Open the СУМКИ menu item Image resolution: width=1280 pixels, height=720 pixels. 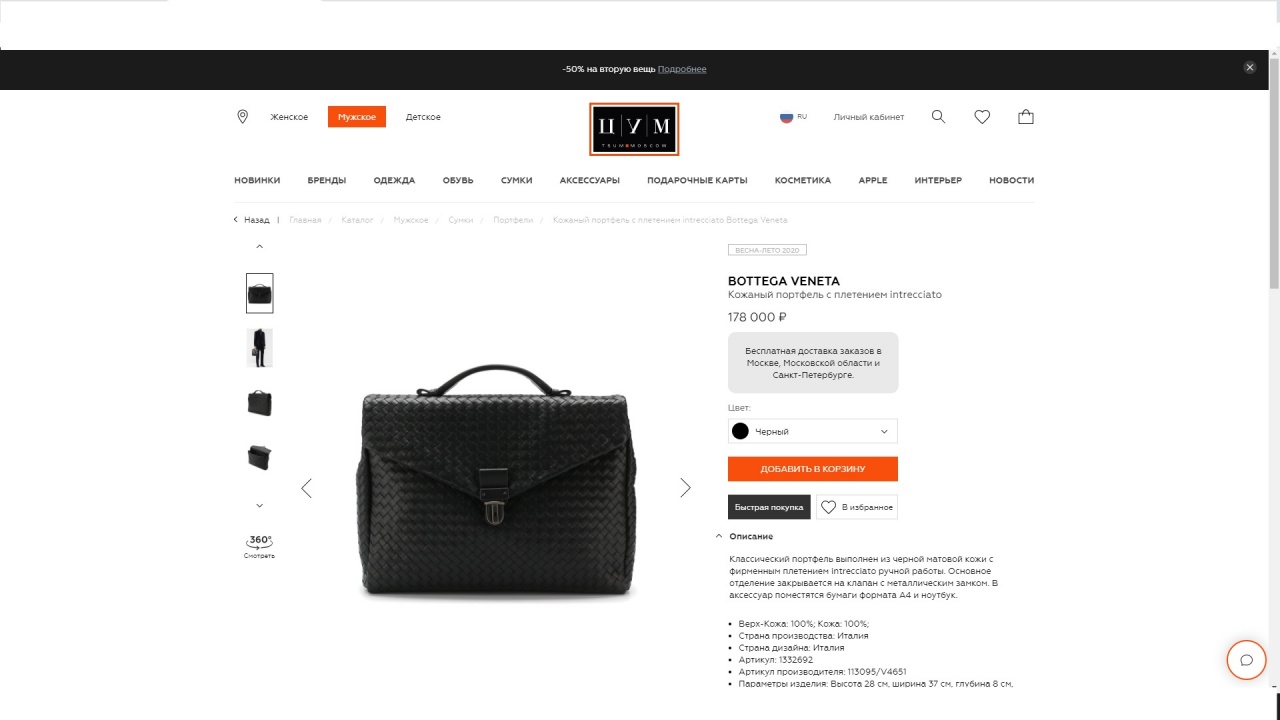coord(516,180)
